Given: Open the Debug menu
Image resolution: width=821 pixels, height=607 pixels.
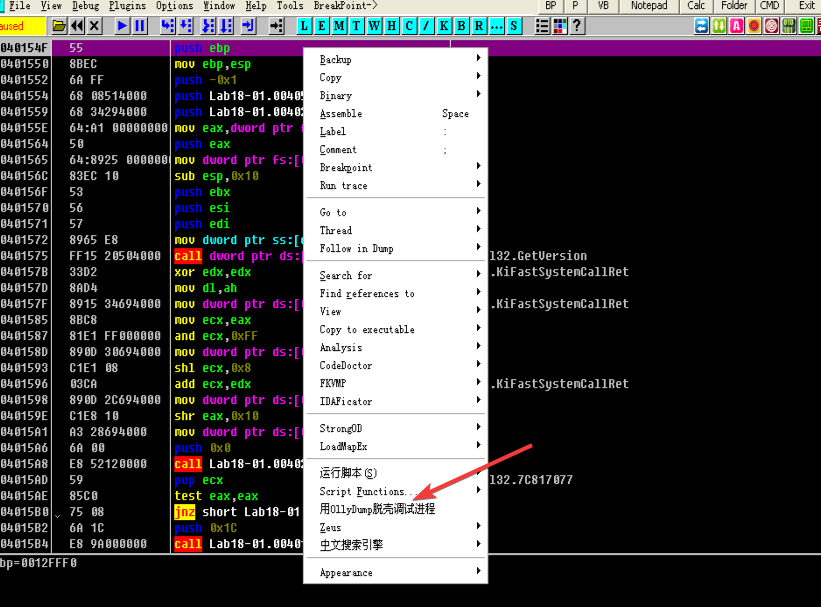Looking at the screenshot, I should 86,6.
